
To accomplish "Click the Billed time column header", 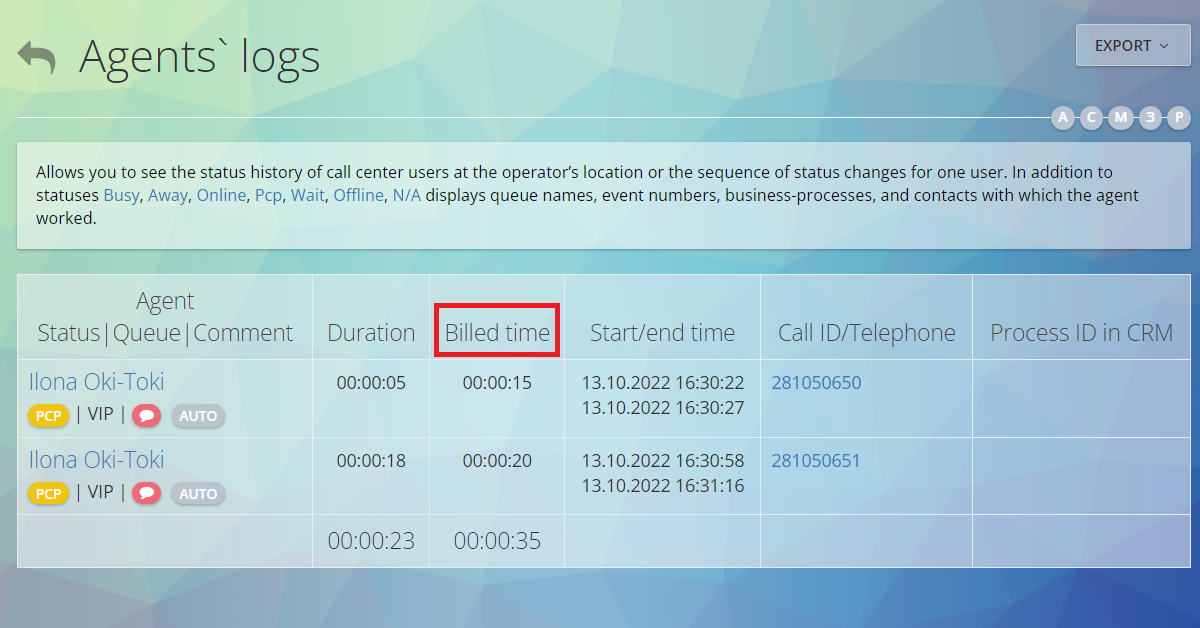I will click(497, 333).
